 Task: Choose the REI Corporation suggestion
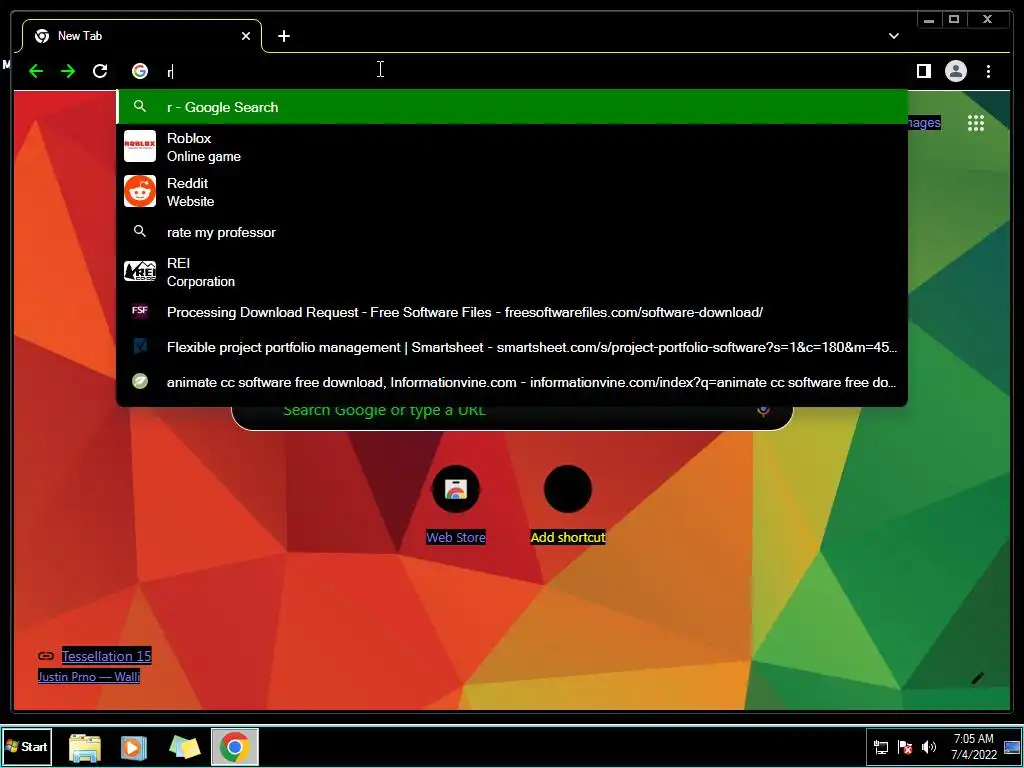(x=512, y=272)
